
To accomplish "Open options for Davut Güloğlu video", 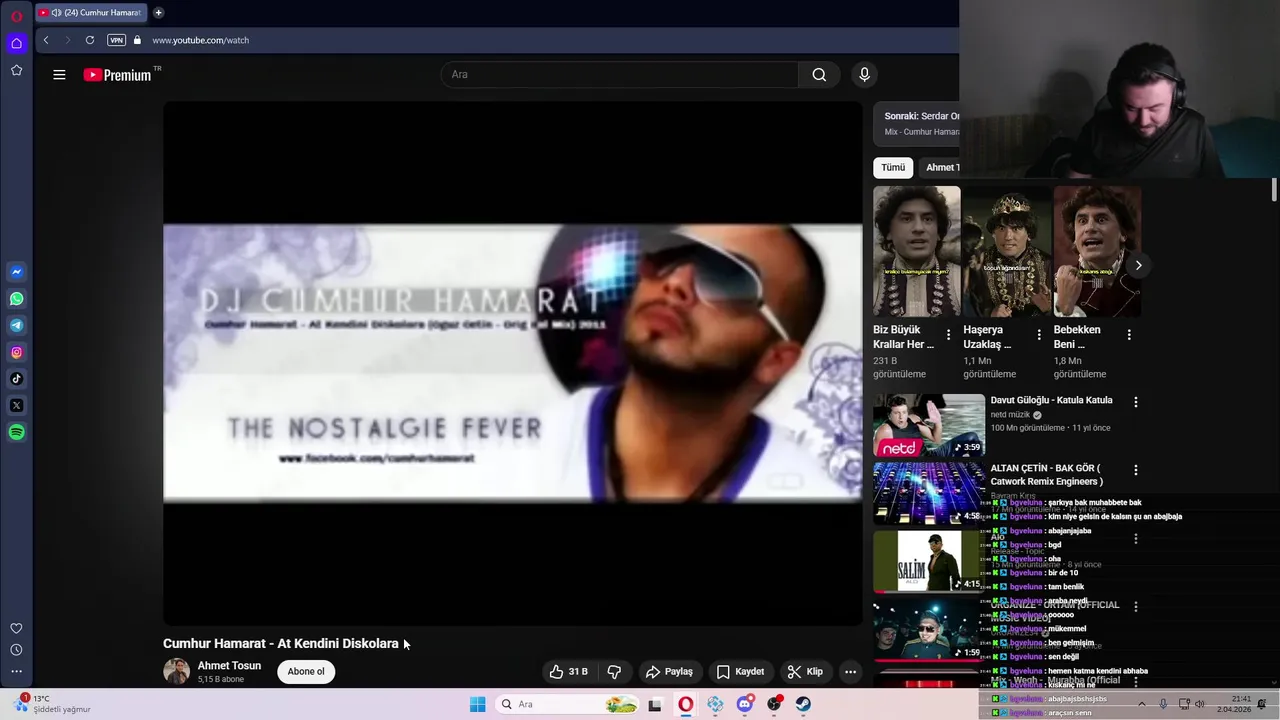I will [1135, 402].
